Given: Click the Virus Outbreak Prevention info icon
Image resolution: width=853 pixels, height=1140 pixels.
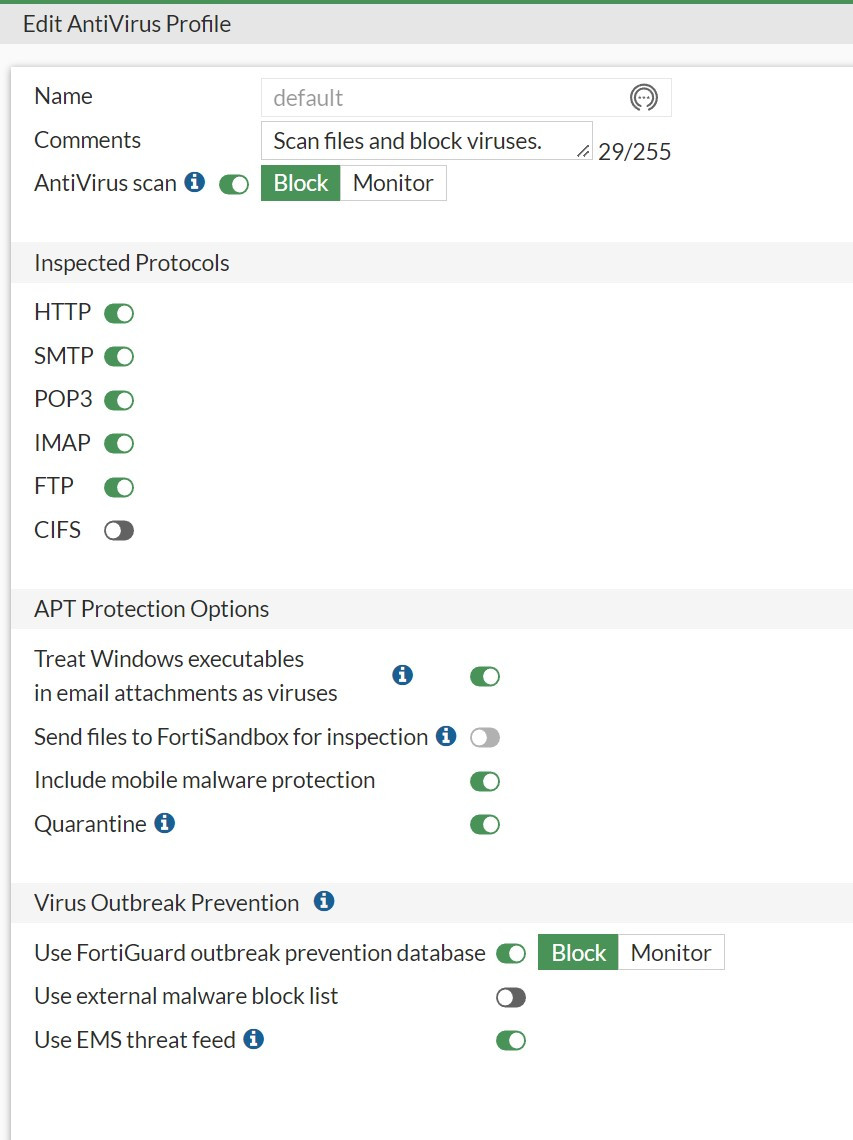Looking at the screenshot, I should 324,902.
